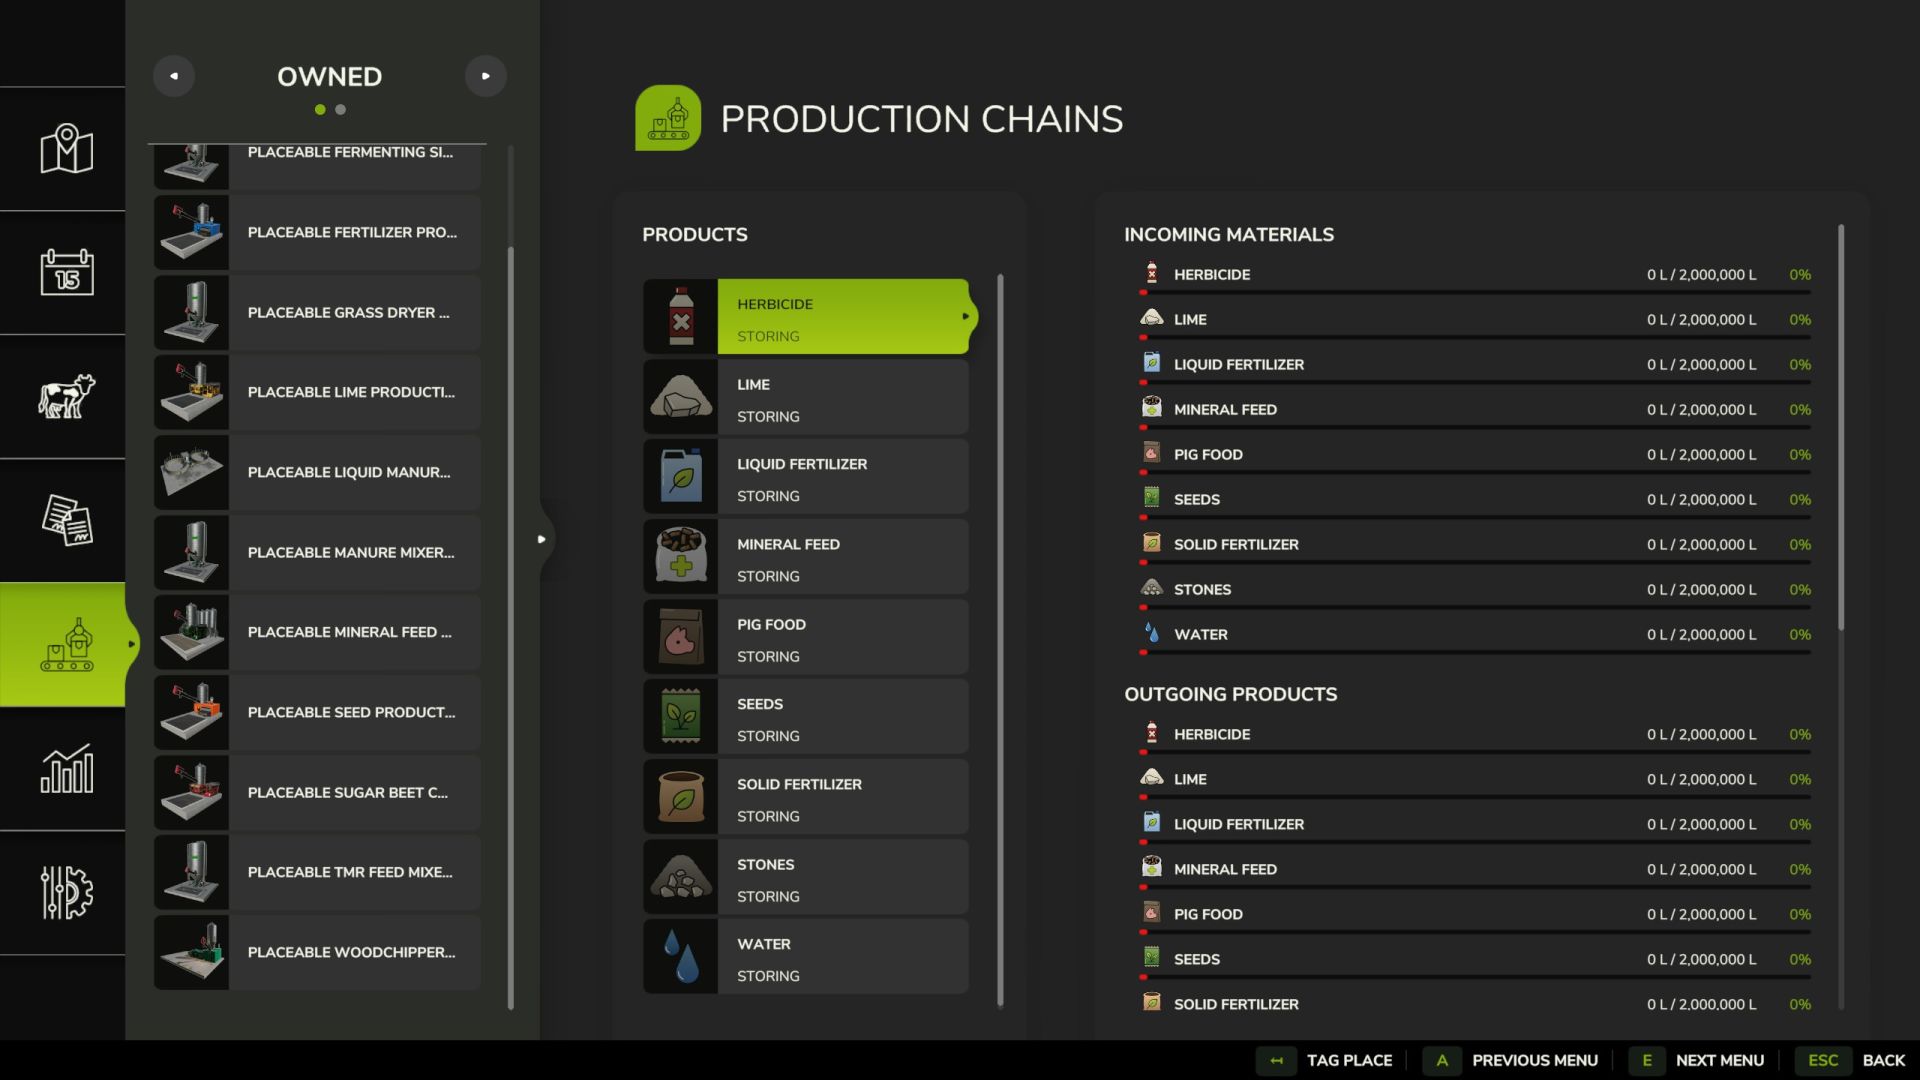Screen dimensions: 1920x1080
Task: Go to previous Owned category arrow
Action: click(x=174, y=76)
